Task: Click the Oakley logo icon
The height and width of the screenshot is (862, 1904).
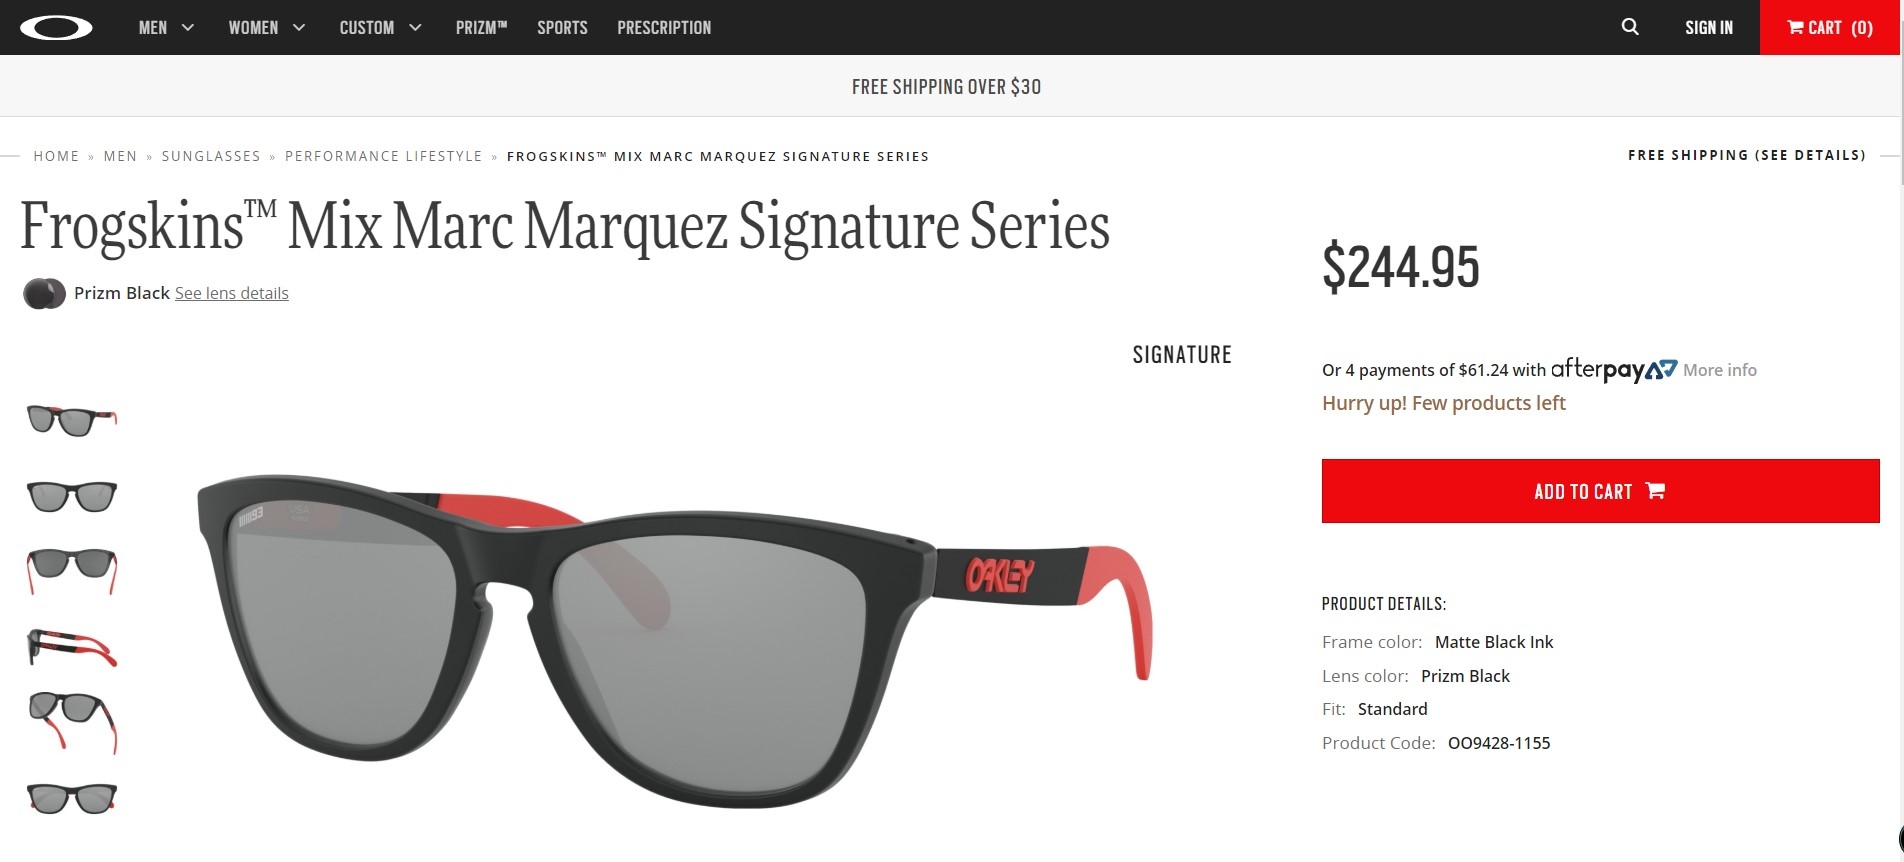Action: pyautogui.click(x=56, y=27)
